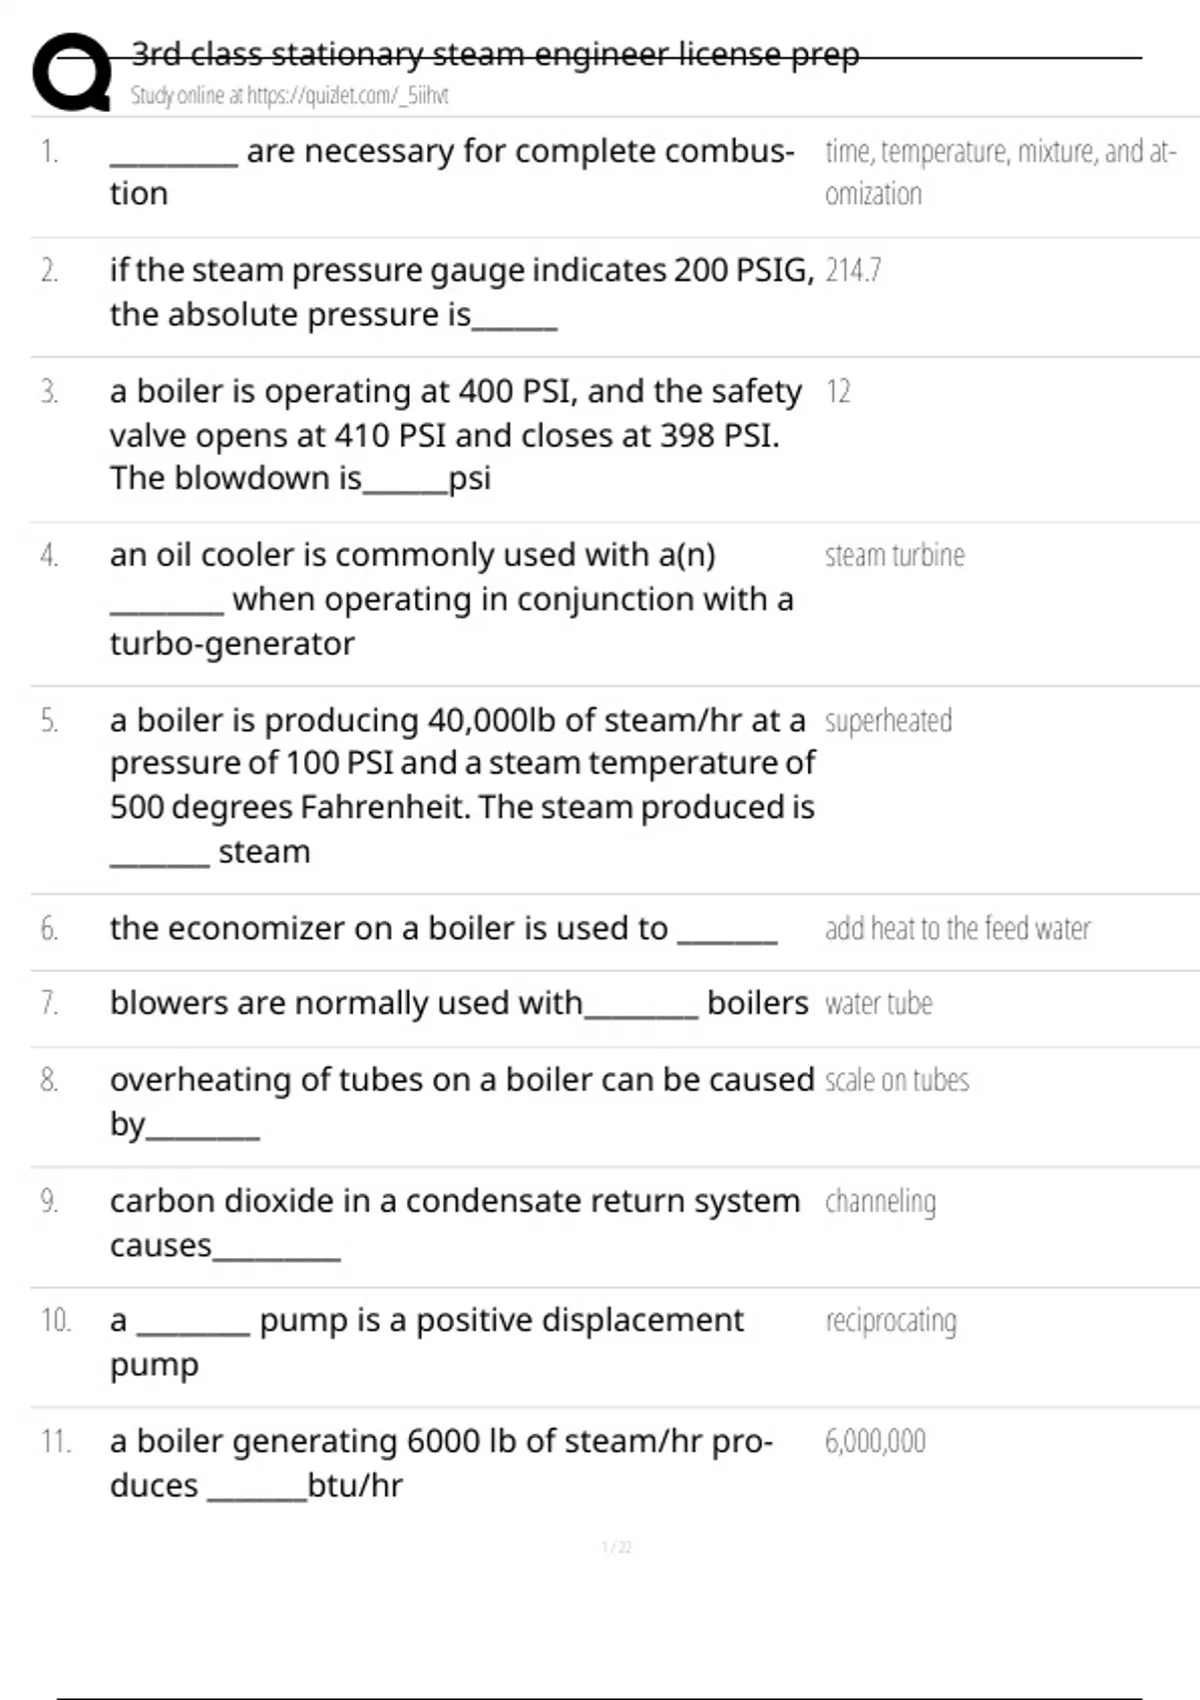Click question 4 about the oil cooler

tap(450, 598)
